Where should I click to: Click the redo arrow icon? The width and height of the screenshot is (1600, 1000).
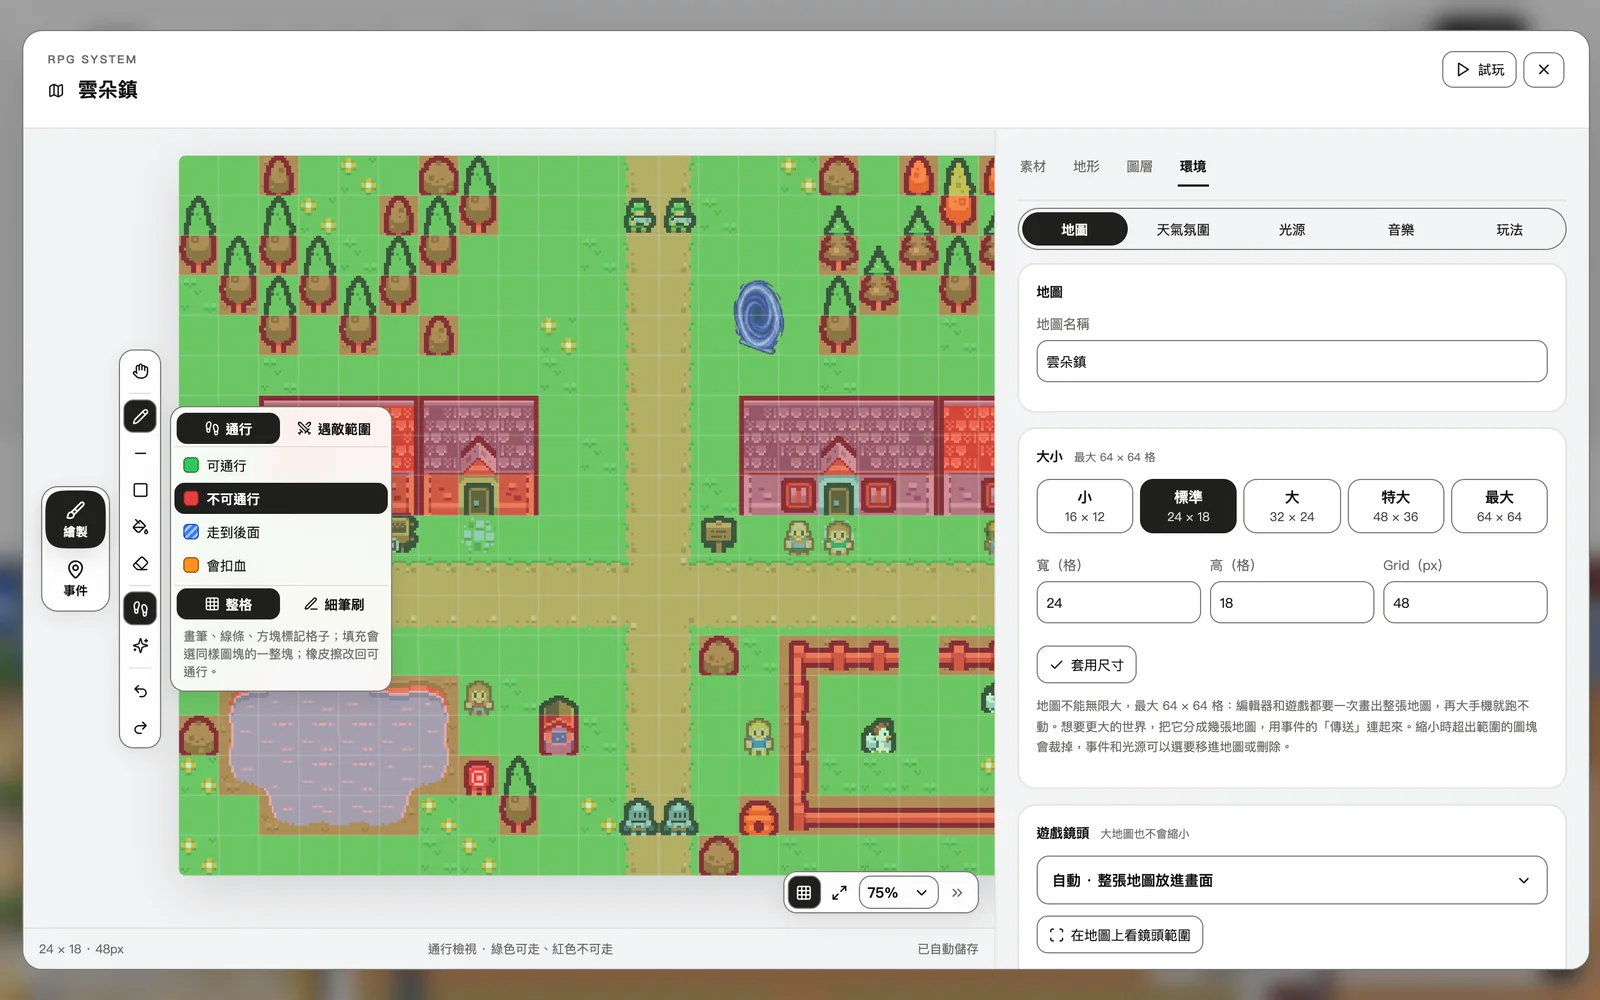point(140,728)
